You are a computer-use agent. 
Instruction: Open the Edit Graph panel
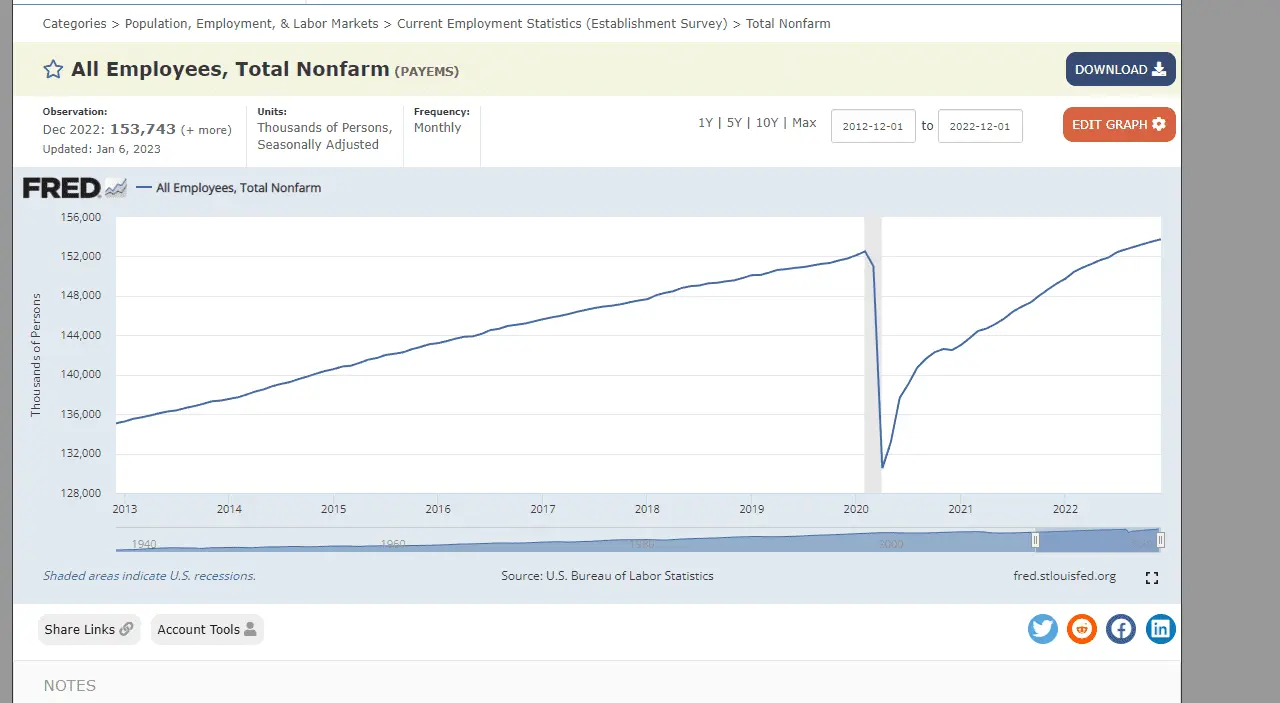pyautogui.click(x=1118, y=125)
